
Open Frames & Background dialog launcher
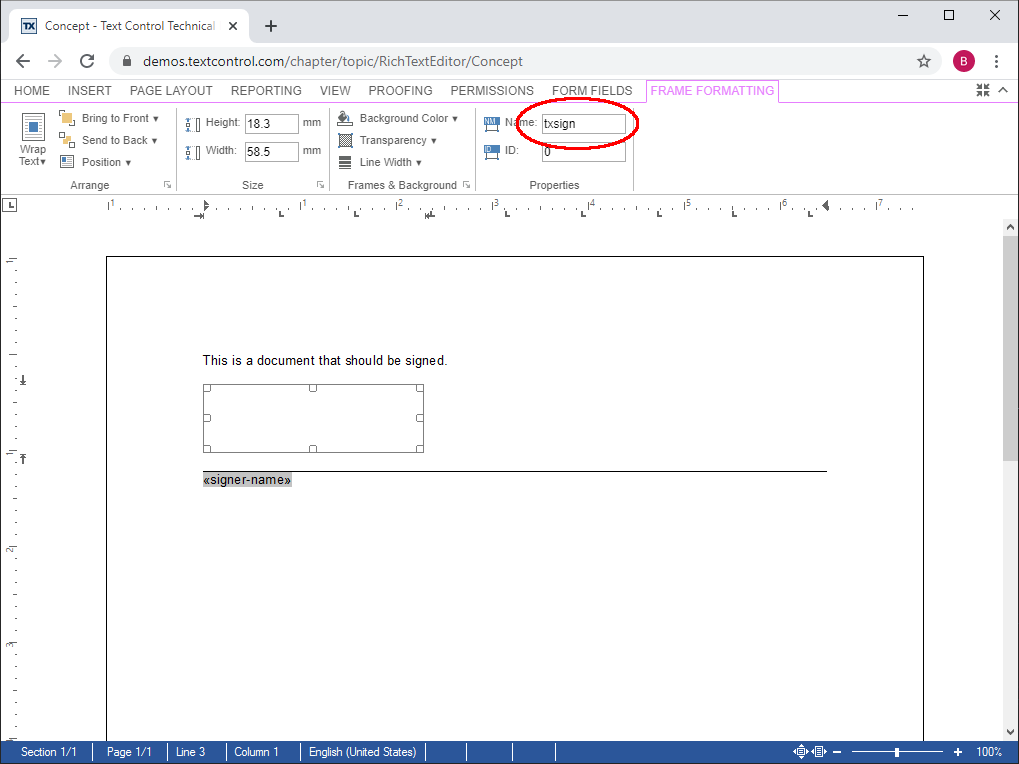(x=467, y=185)
